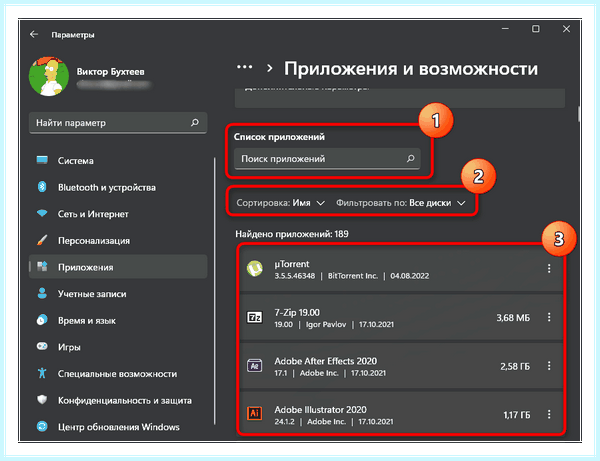Click the page vertical scrollbar thumb
This screenshot has height=461, width=600.
[579, 114]
